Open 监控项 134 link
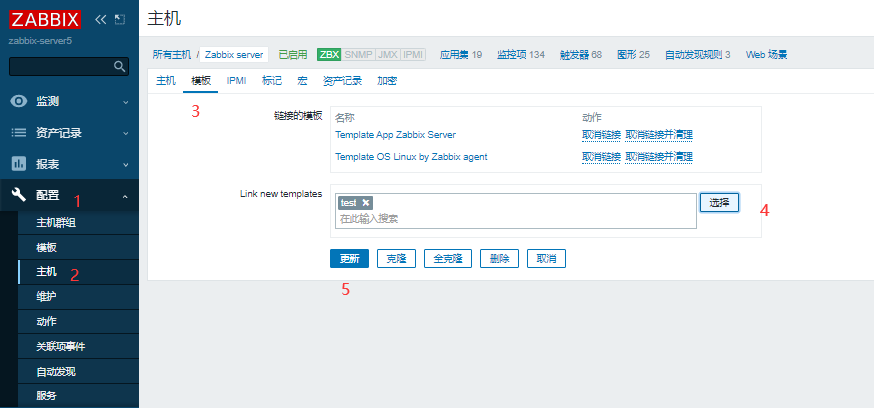Screen dimensions: 874x408 tap(521, 55)
